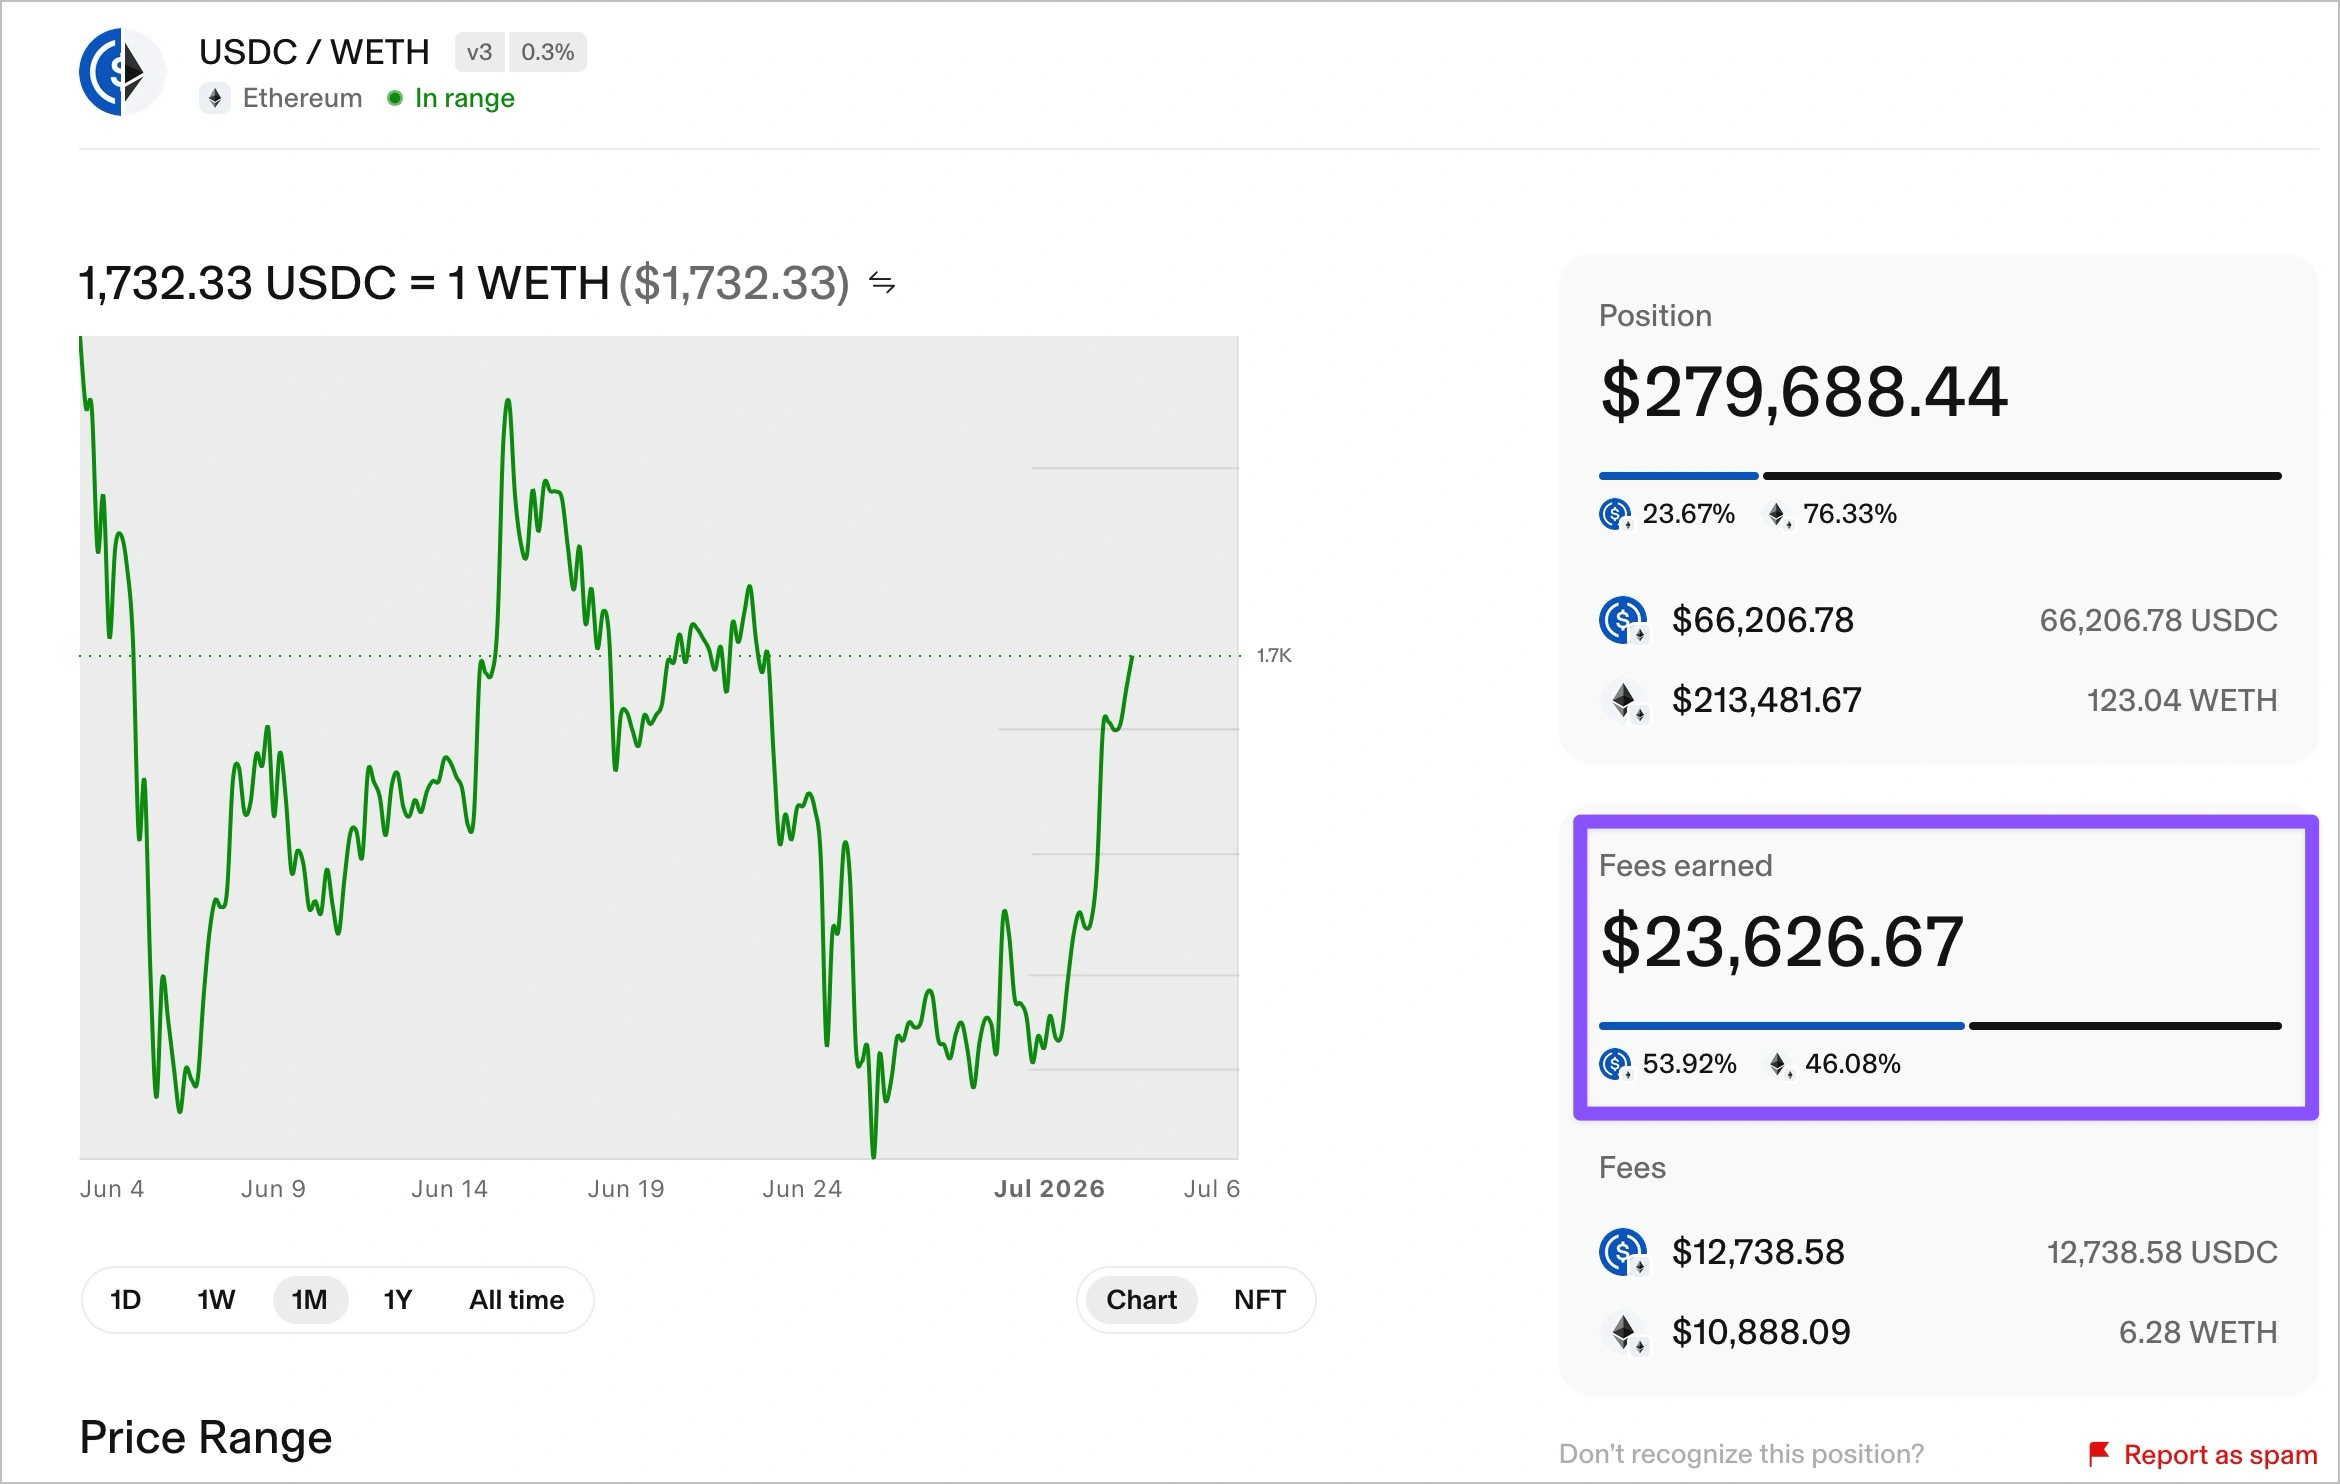
Task: Click the WETH icon beside $213,481.67
Action: point(1623,700)
